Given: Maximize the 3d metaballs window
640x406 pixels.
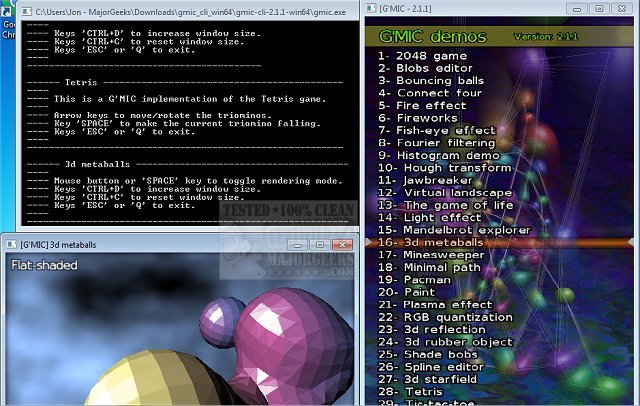Looking at the screenshot, I should (x=320, y=245).
